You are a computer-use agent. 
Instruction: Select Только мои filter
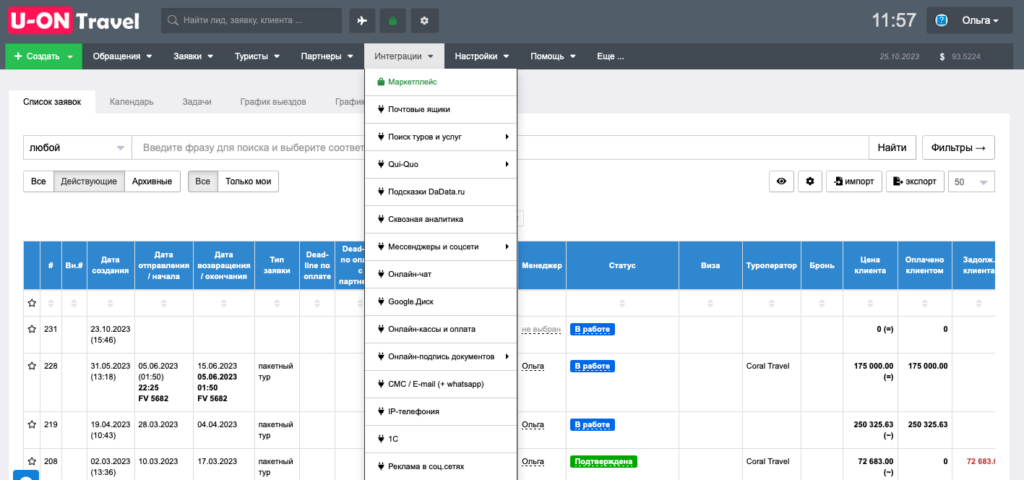pos(248,182)
